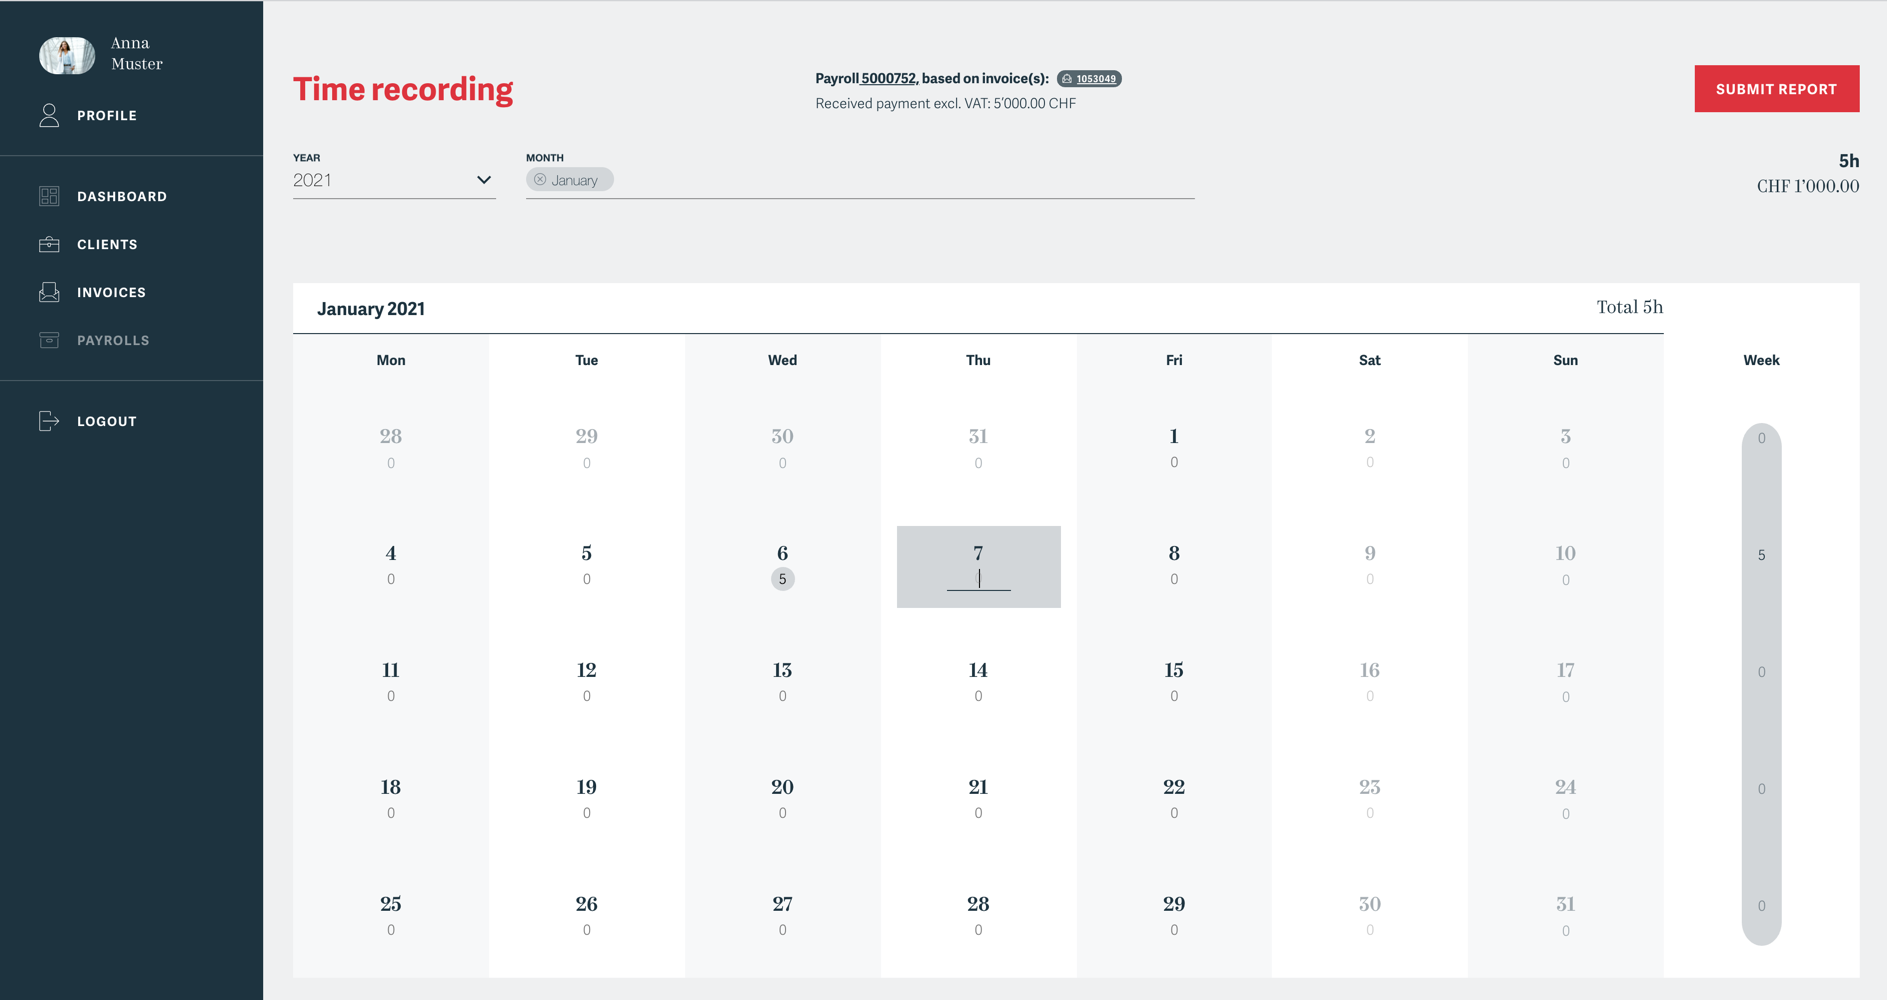The image size is (1887, 1000).
Task: Focus the hours input for January 7
Action: point(978,579)
